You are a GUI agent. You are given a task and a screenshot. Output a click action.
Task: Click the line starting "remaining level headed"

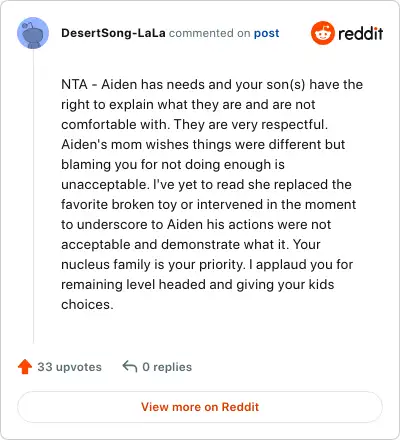[x=198, y=284]
